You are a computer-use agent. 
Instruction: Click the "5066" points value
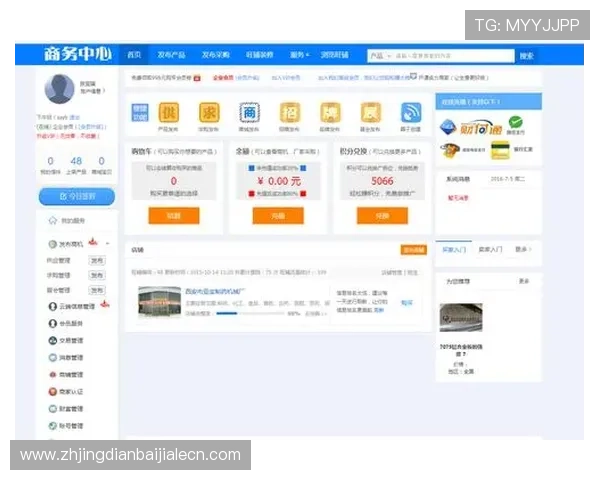382,181
